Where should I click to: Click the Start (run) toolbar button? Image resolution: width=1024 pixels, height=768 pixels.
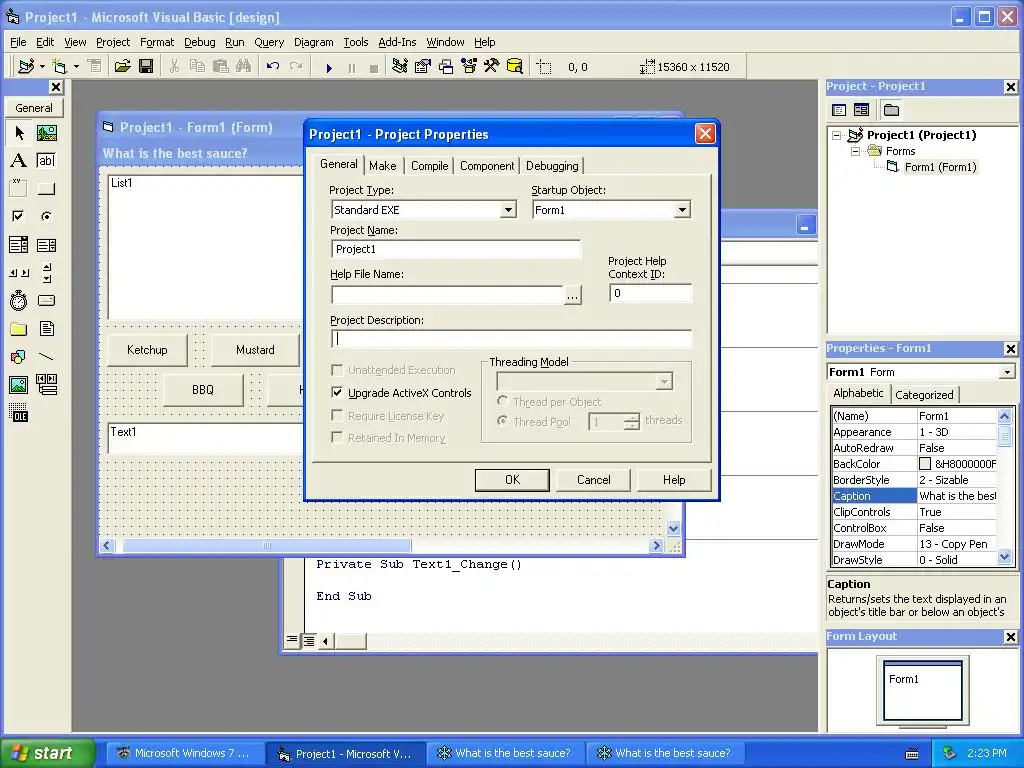(329, 67)
